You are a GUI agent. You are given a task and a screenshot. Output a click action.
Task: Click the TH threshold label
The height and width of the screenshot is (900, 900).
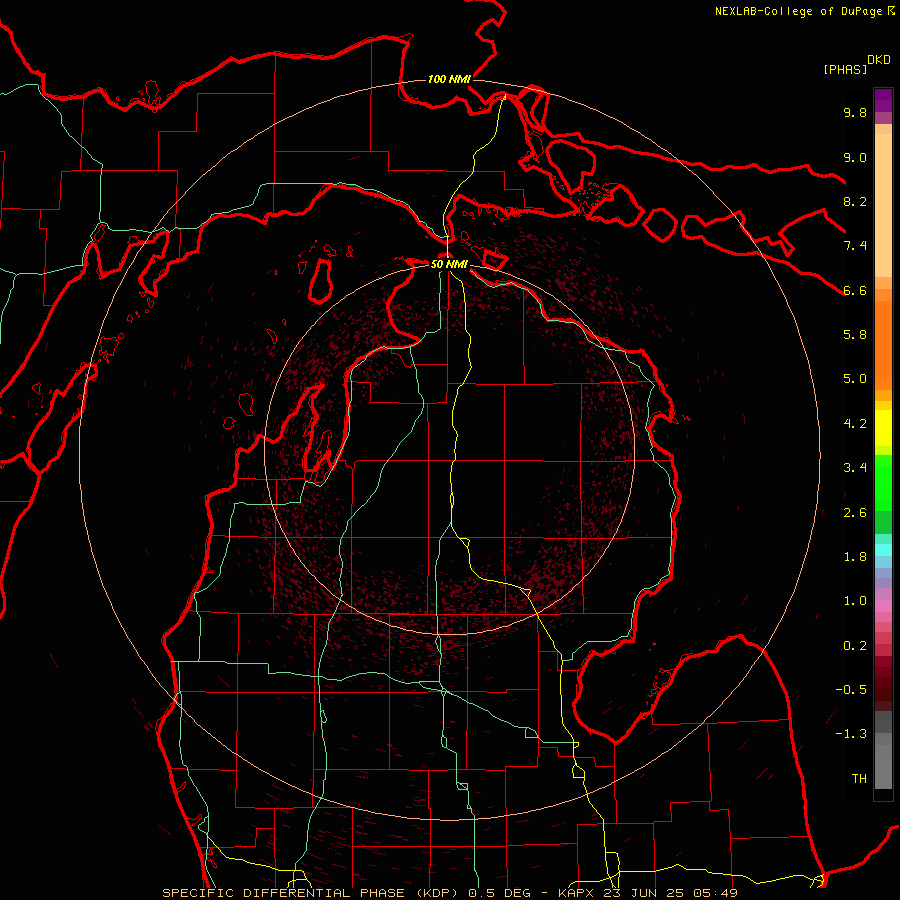[859, 779]
